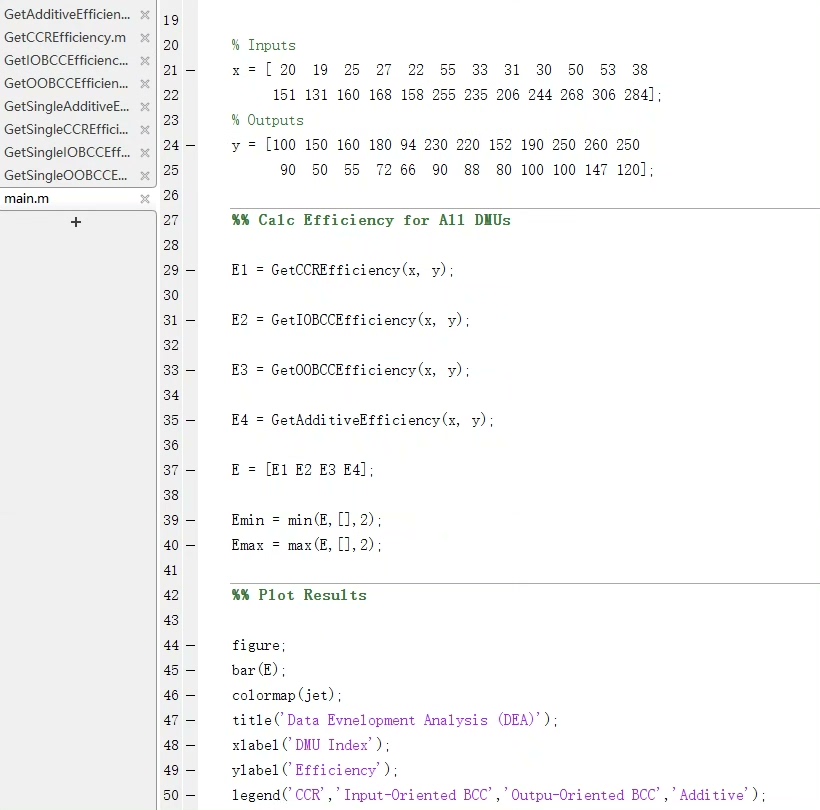Click the 'E = [E1 E2 E3 E4];' line
This screenshot has height=810, width=820.
coord(302,470)
